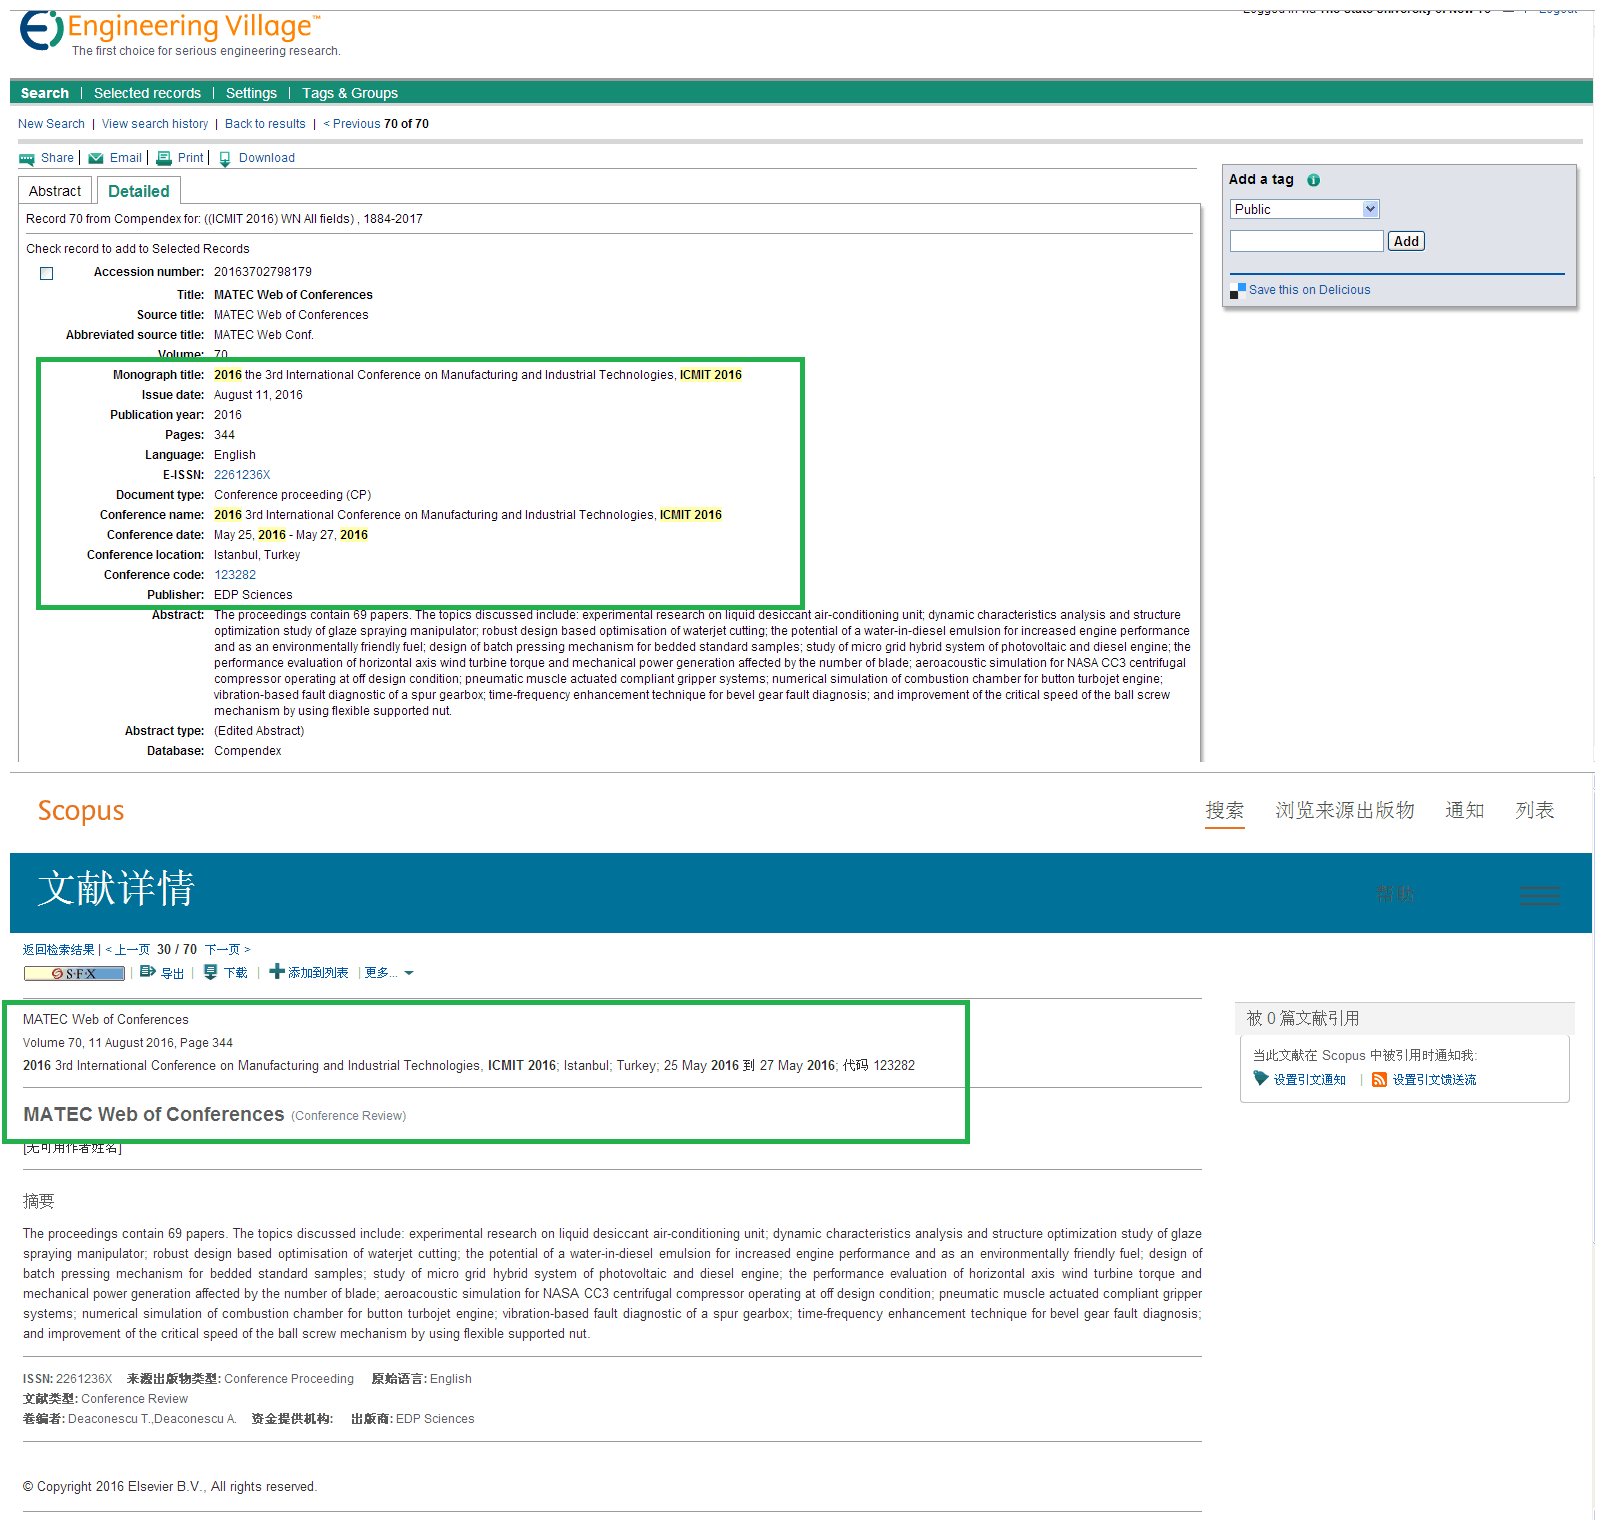This screenshot has width=1605, height=1530.
Task: Click the 下载 text link in Scopus
Action: [x=235, y=973]
